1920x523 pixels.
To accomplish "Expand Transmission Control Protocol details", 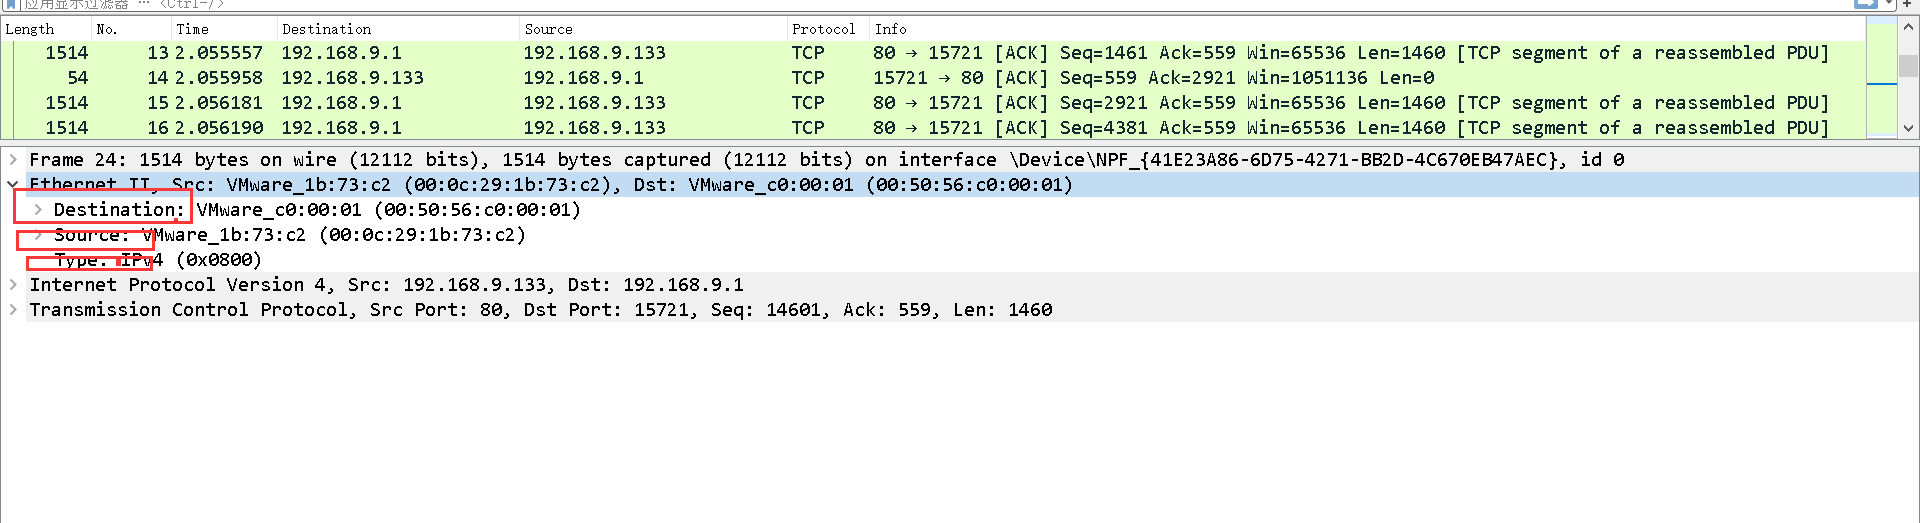I will pos(13,310).
